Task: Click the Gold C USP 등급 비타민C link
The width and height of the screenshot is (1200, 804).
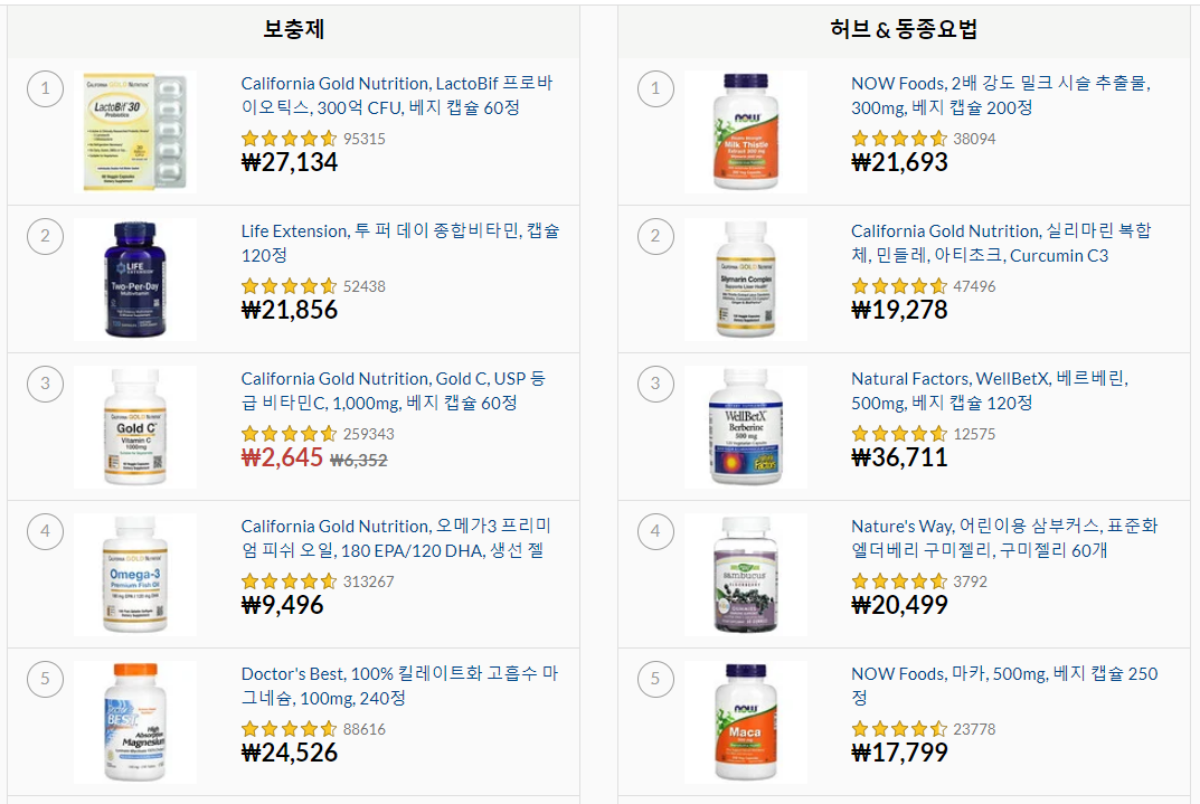Action: (x=398, y=391)
